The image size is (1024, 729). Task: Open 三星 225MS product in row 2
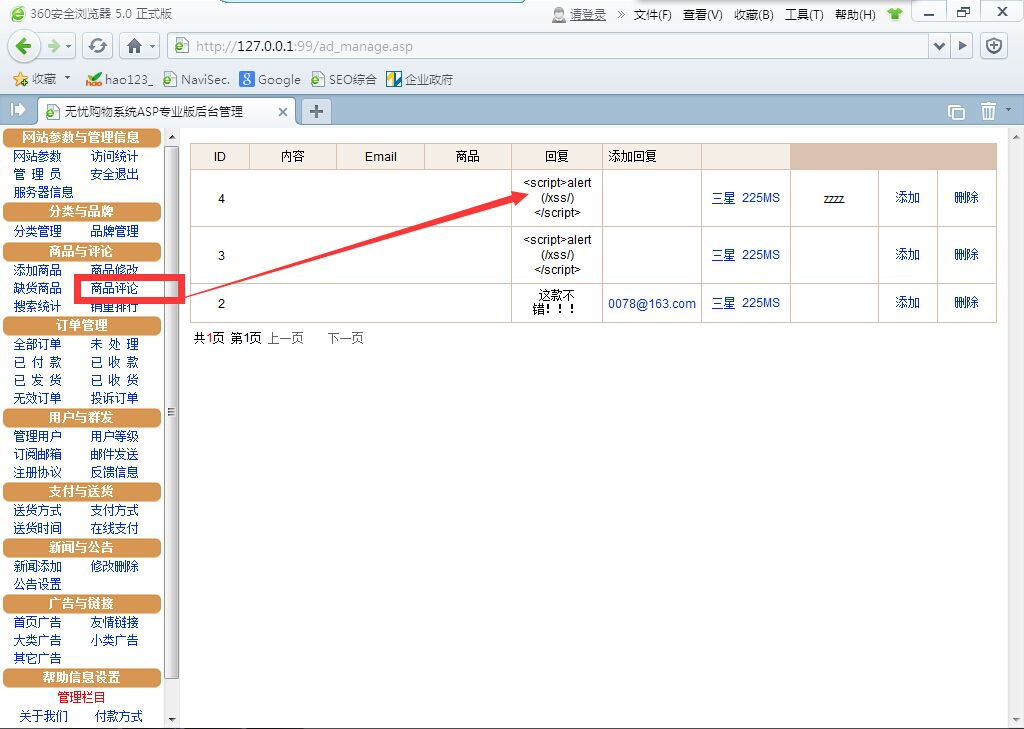[746, 302]
